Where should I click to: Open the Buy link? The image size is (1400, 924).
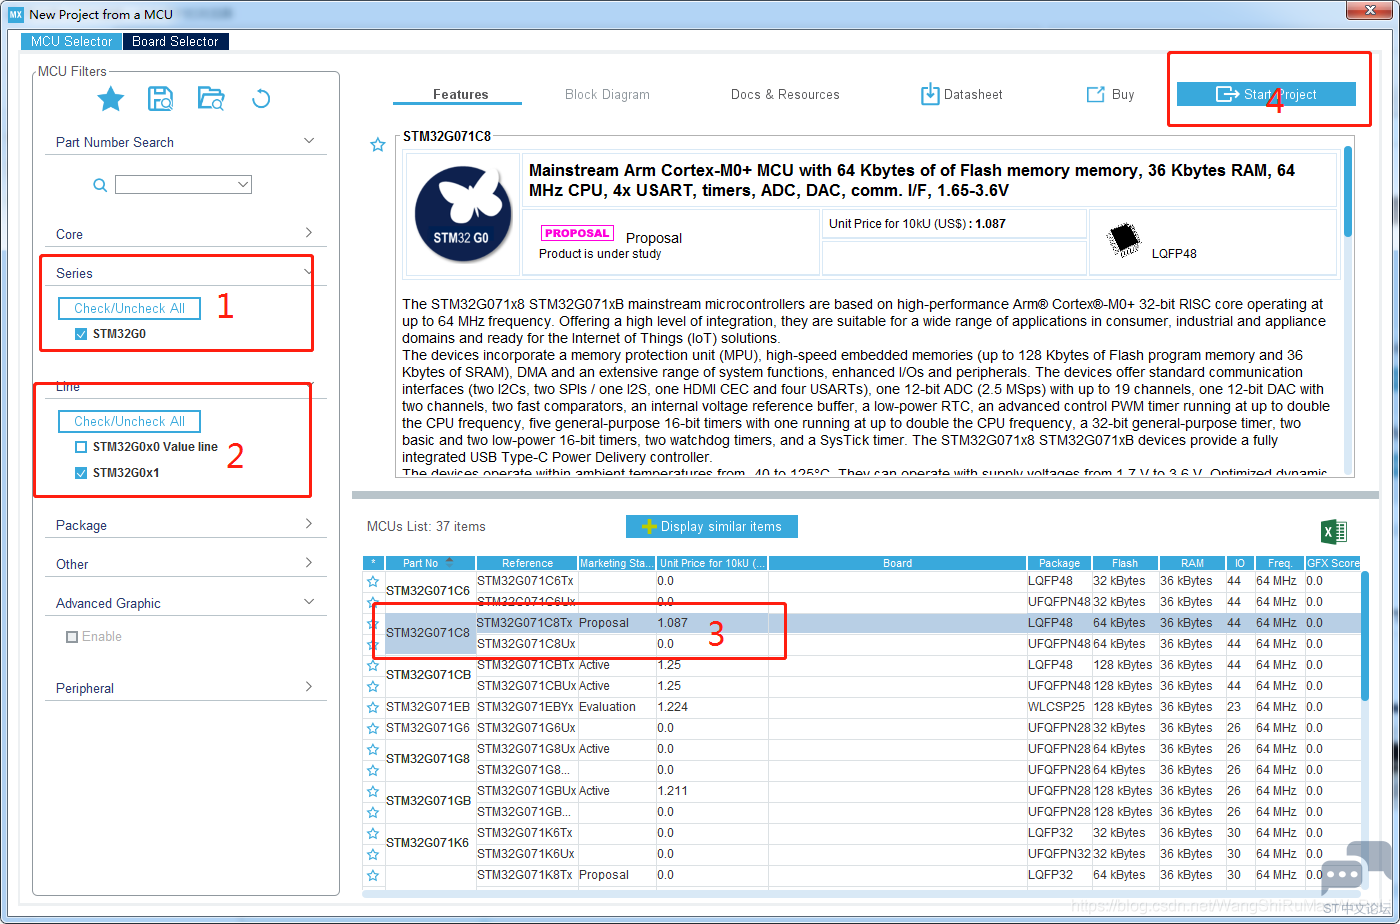(1110, 94)
